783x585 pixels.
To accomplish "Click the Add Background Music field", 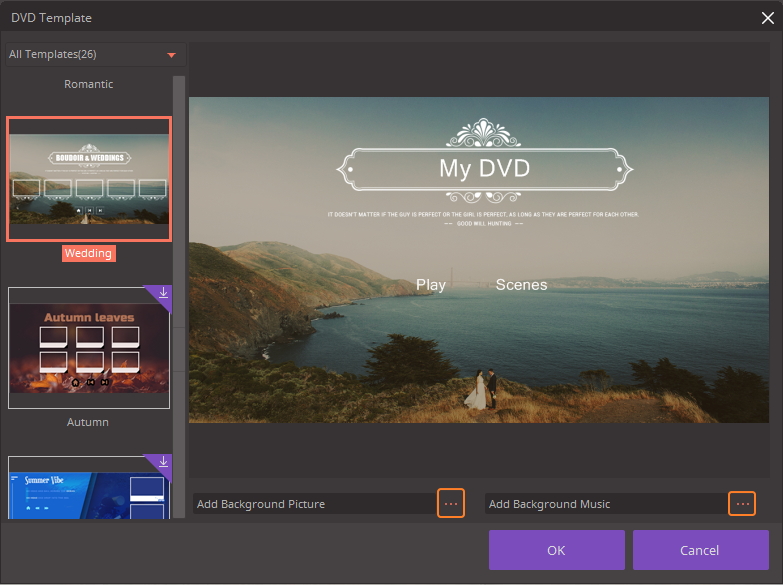I will (606, 504).
